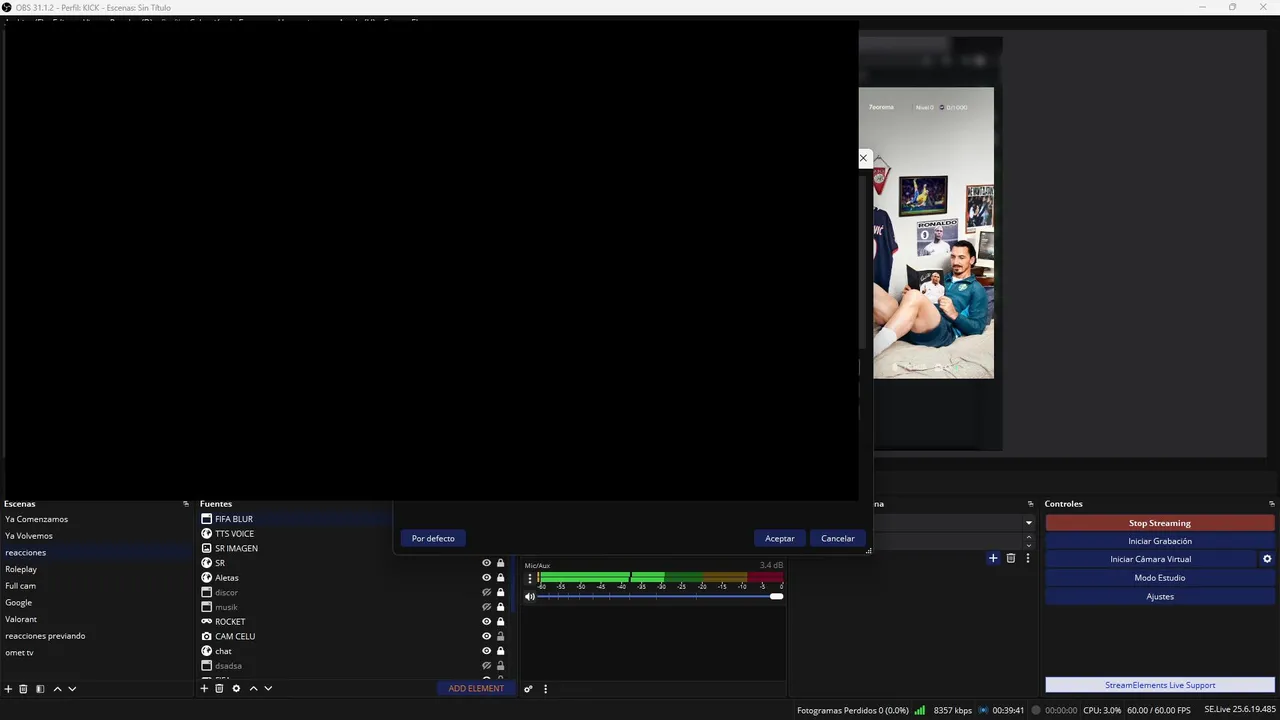Screen dimensions: 1280x720
Task: Open scene transition type dropdown
Action: (x=1028, y=523)
